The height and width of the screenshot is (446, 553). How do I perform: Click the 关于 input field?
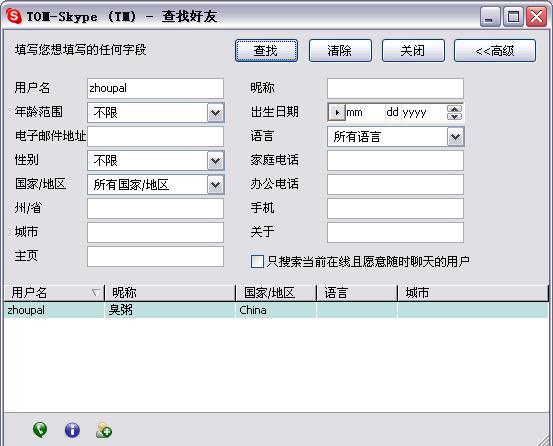tap(395, 232)
